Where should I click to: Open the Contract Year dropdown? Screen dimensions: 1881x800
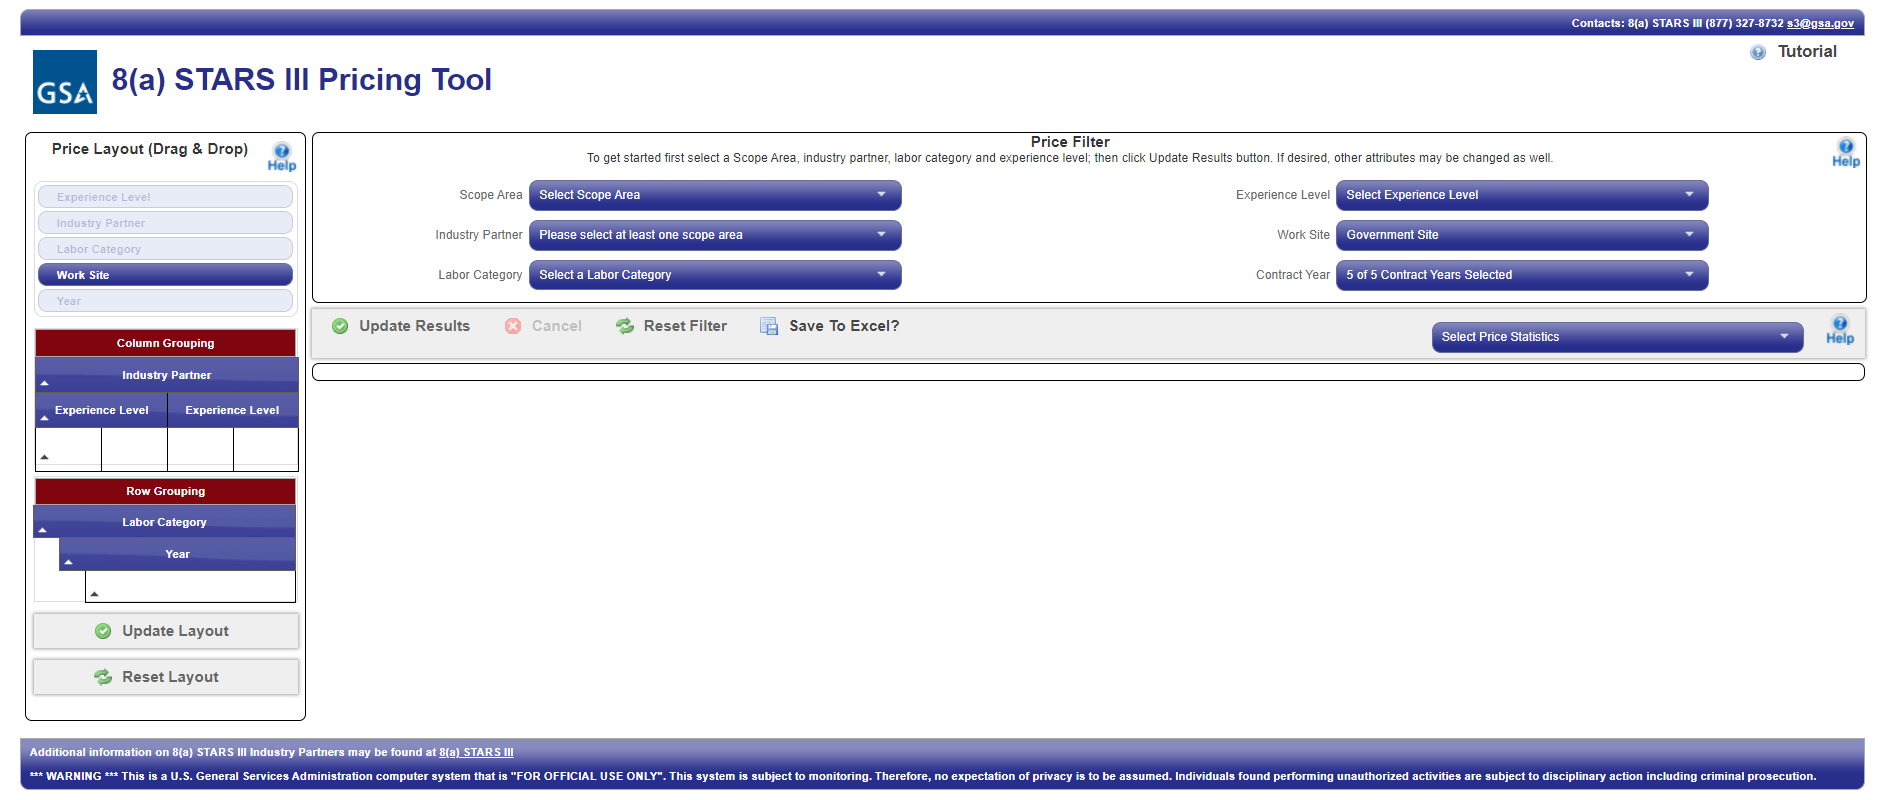(1522, 275)
